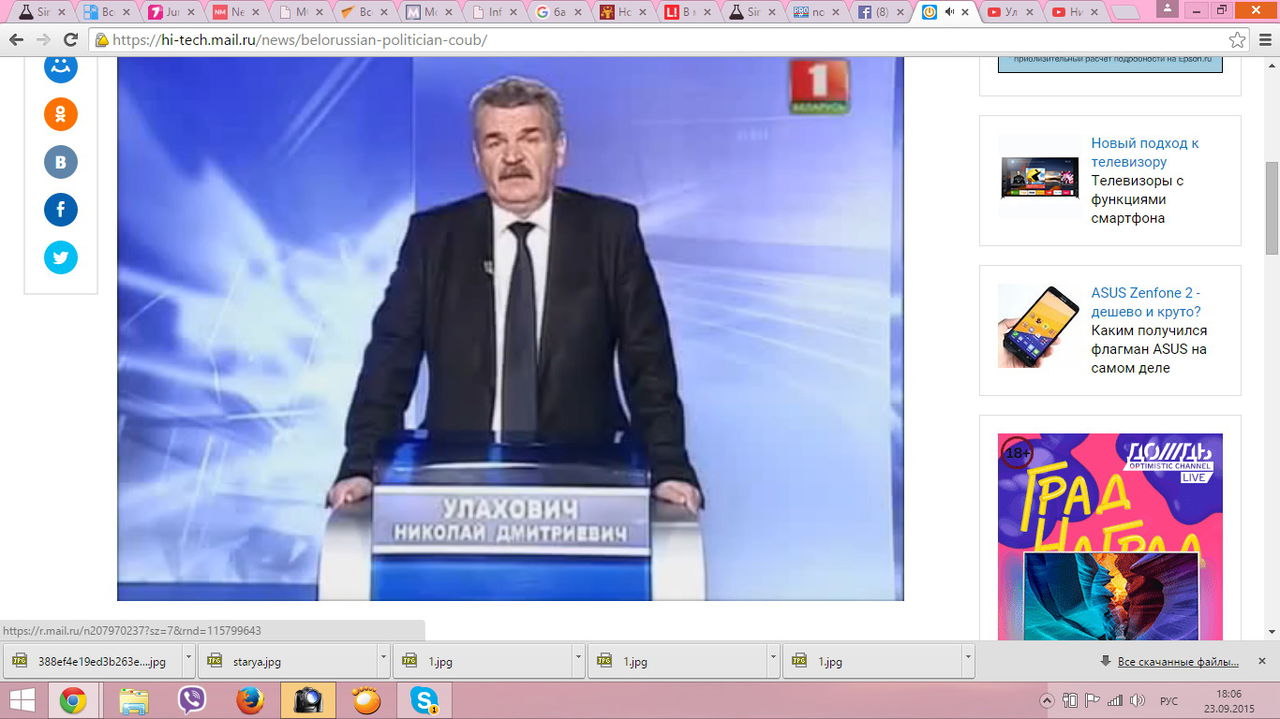Screen dimensions: 1280x719
Task: Launch Firefox from the taskbar
Action: coord(250,700)
